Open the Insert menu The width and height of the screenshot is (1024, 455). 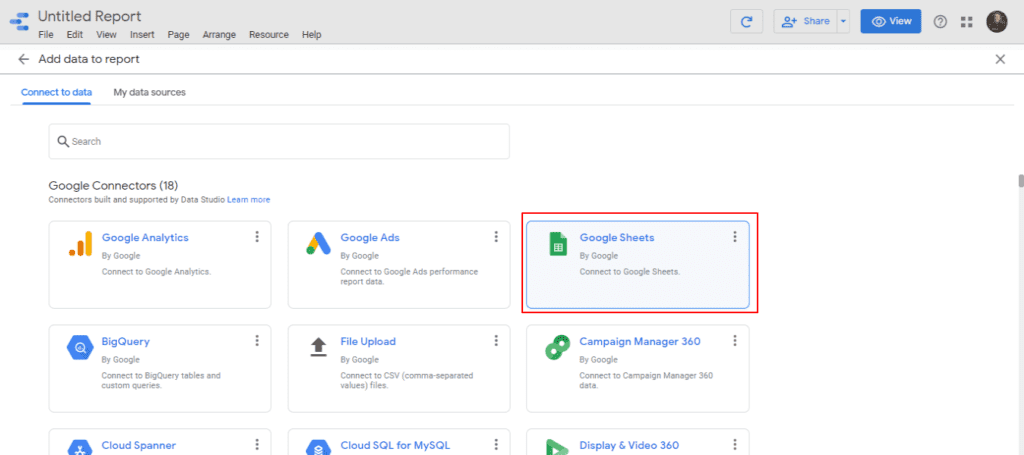click(142, 35)
